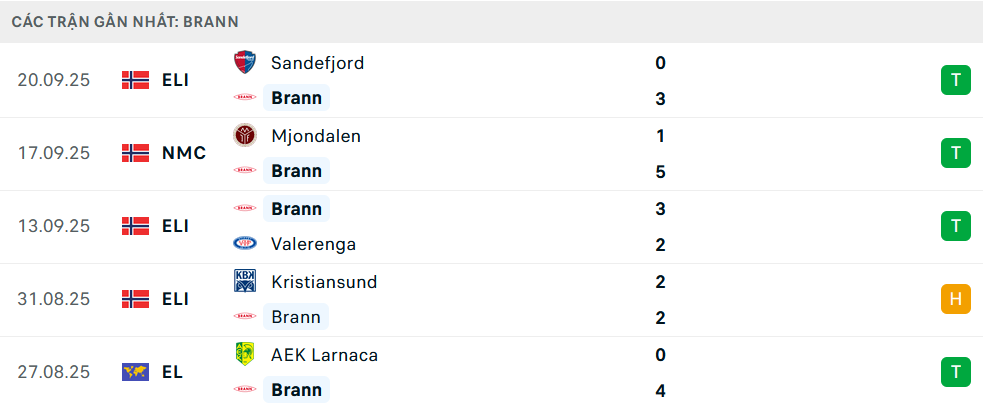Screen dimensions: 983x407
Task: Click the Norway flag beside NMC
Action: point(135,153)
